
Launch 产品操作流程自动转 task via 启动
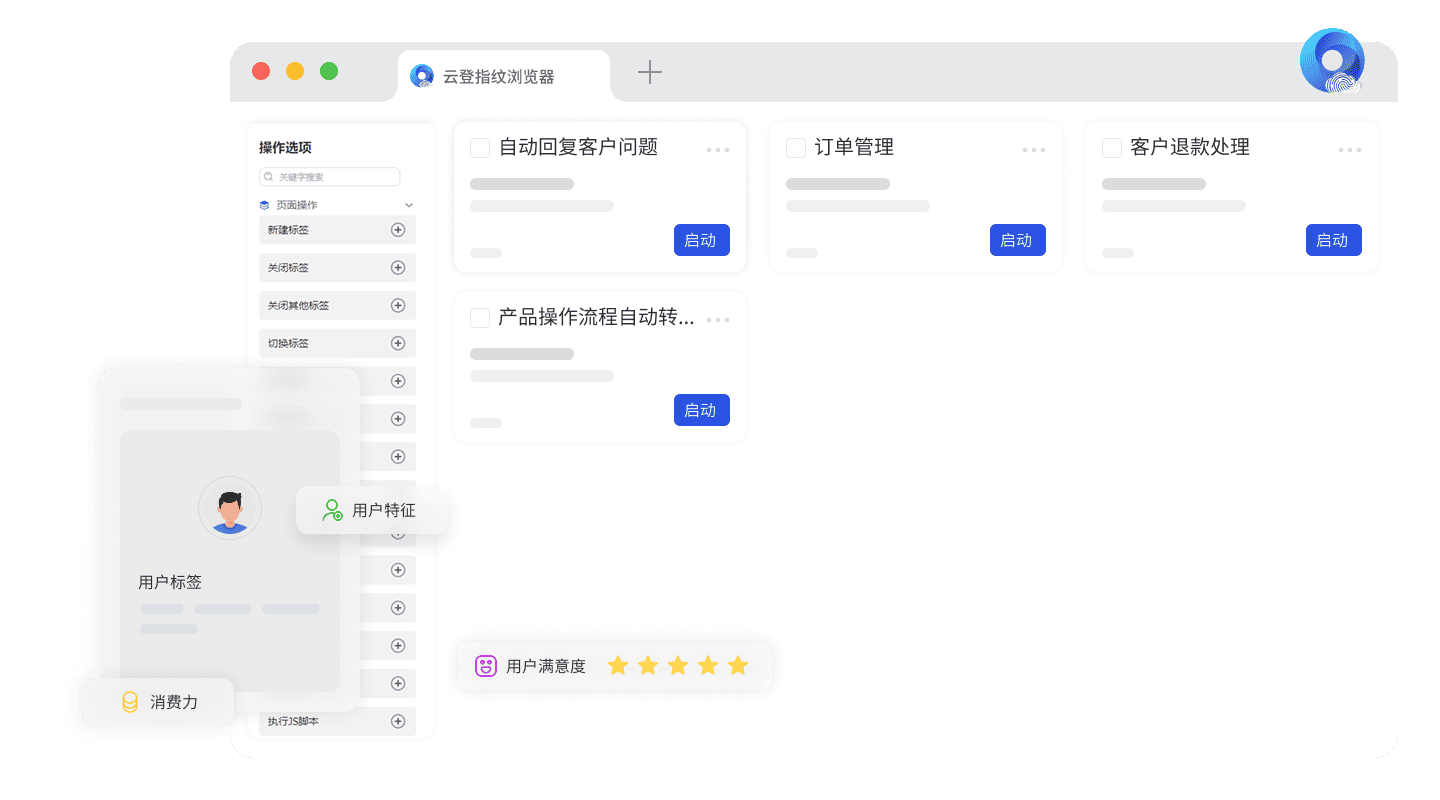[701, 410]
